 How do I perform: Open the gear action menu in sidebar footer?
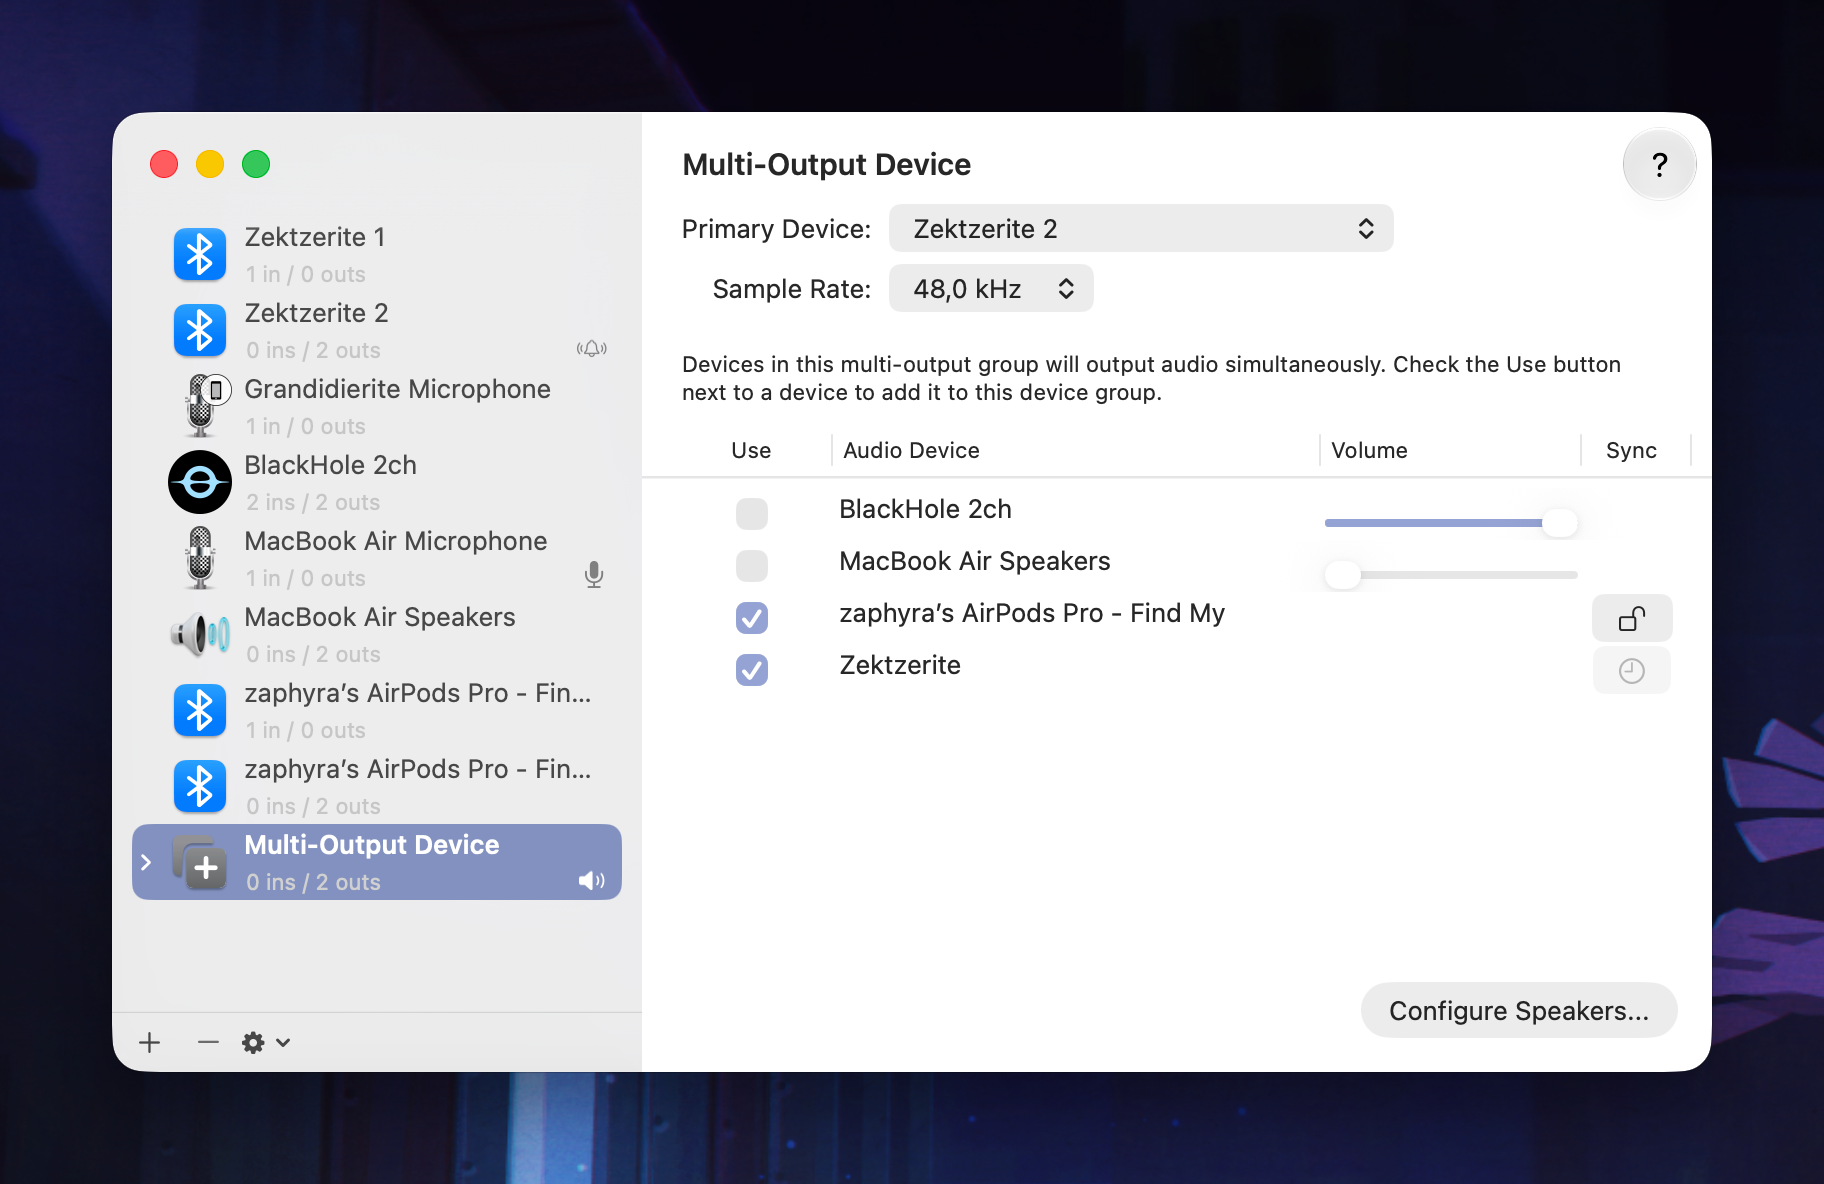[x=266, y=1043]
